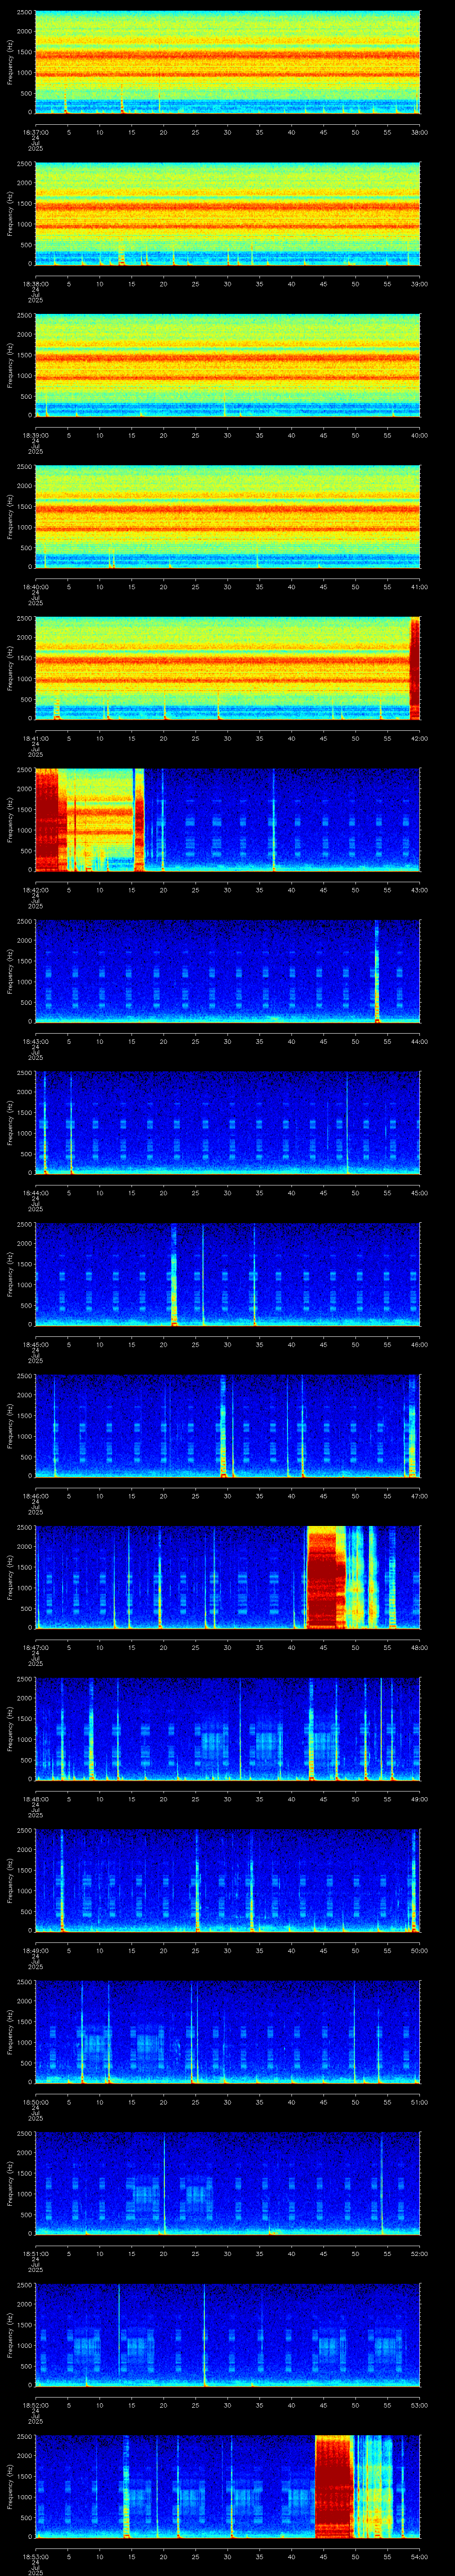Image resolution: width=455 pixels, height=2576 pixels.
Task: Click the 18:53:00 start time label
Action: click(x=35, y=2556)
